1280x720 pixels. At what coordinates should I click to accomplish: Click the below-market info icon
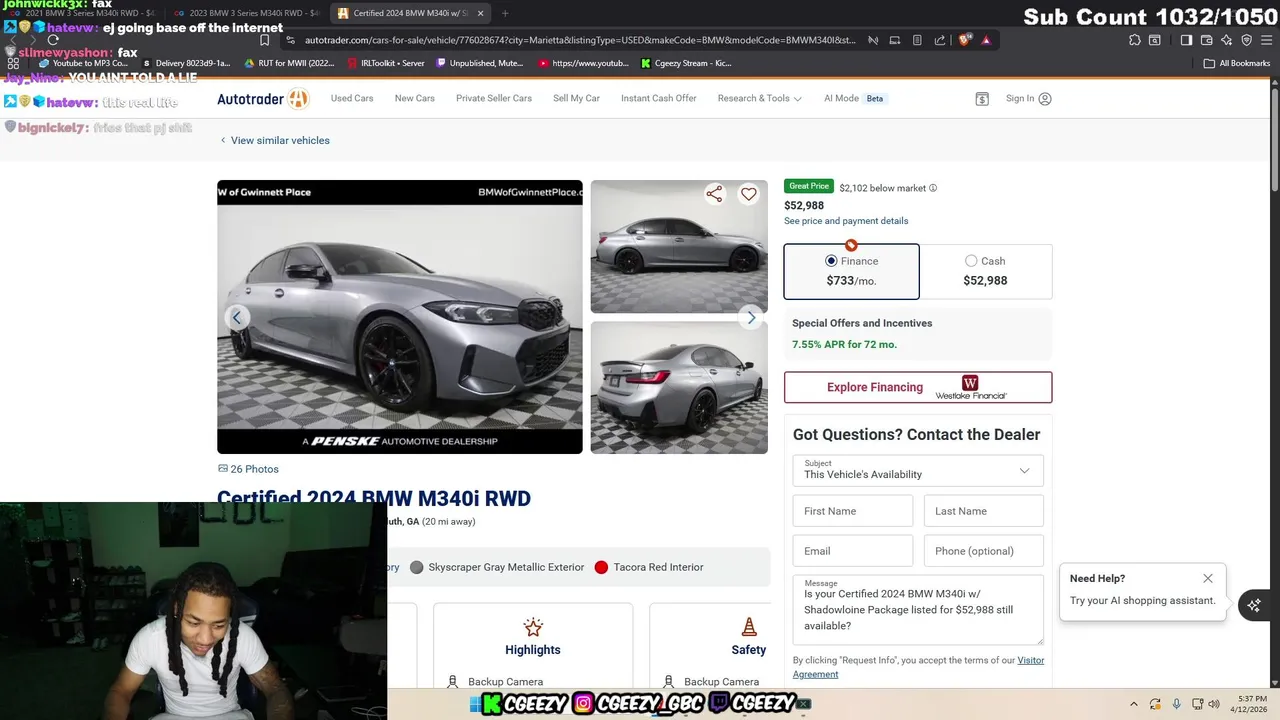pos(933,188)
